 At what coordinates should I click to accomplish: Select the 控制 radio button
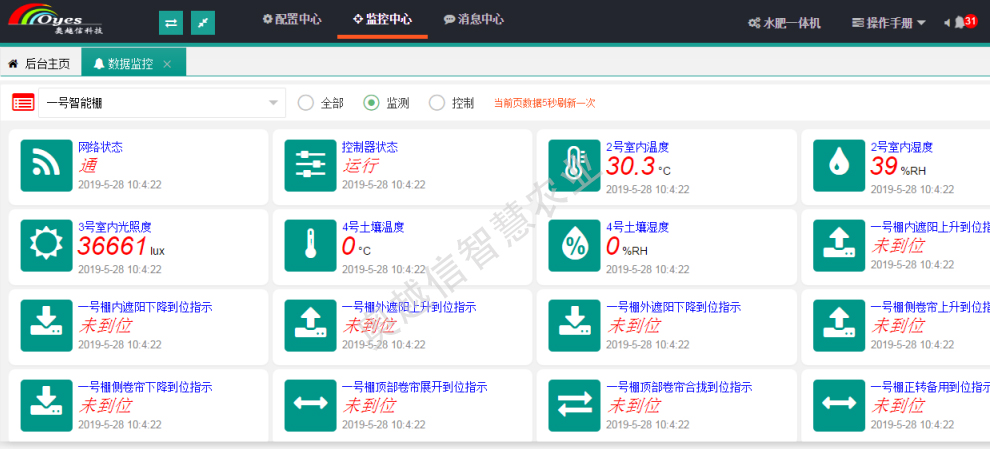coord(437,103)
